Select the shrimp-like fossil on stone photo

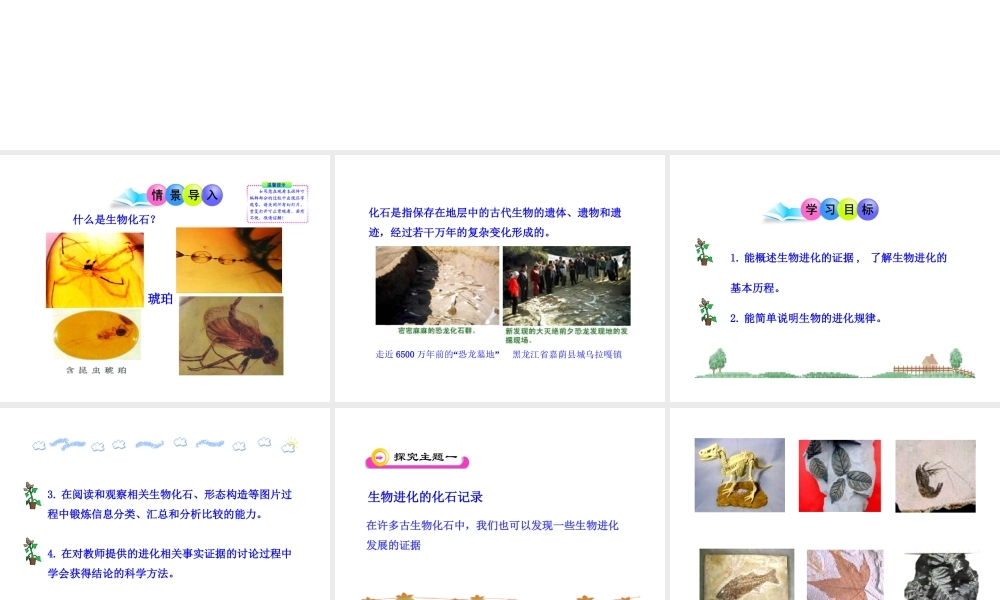click(x=936, y=476)
